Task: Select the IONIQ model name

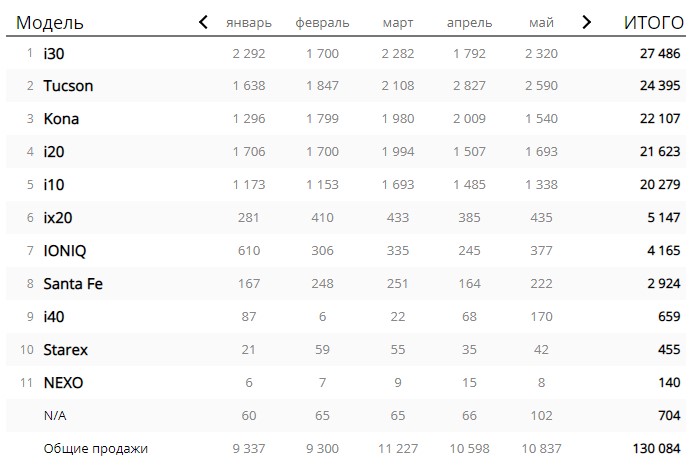Action: tap(65, 251)
